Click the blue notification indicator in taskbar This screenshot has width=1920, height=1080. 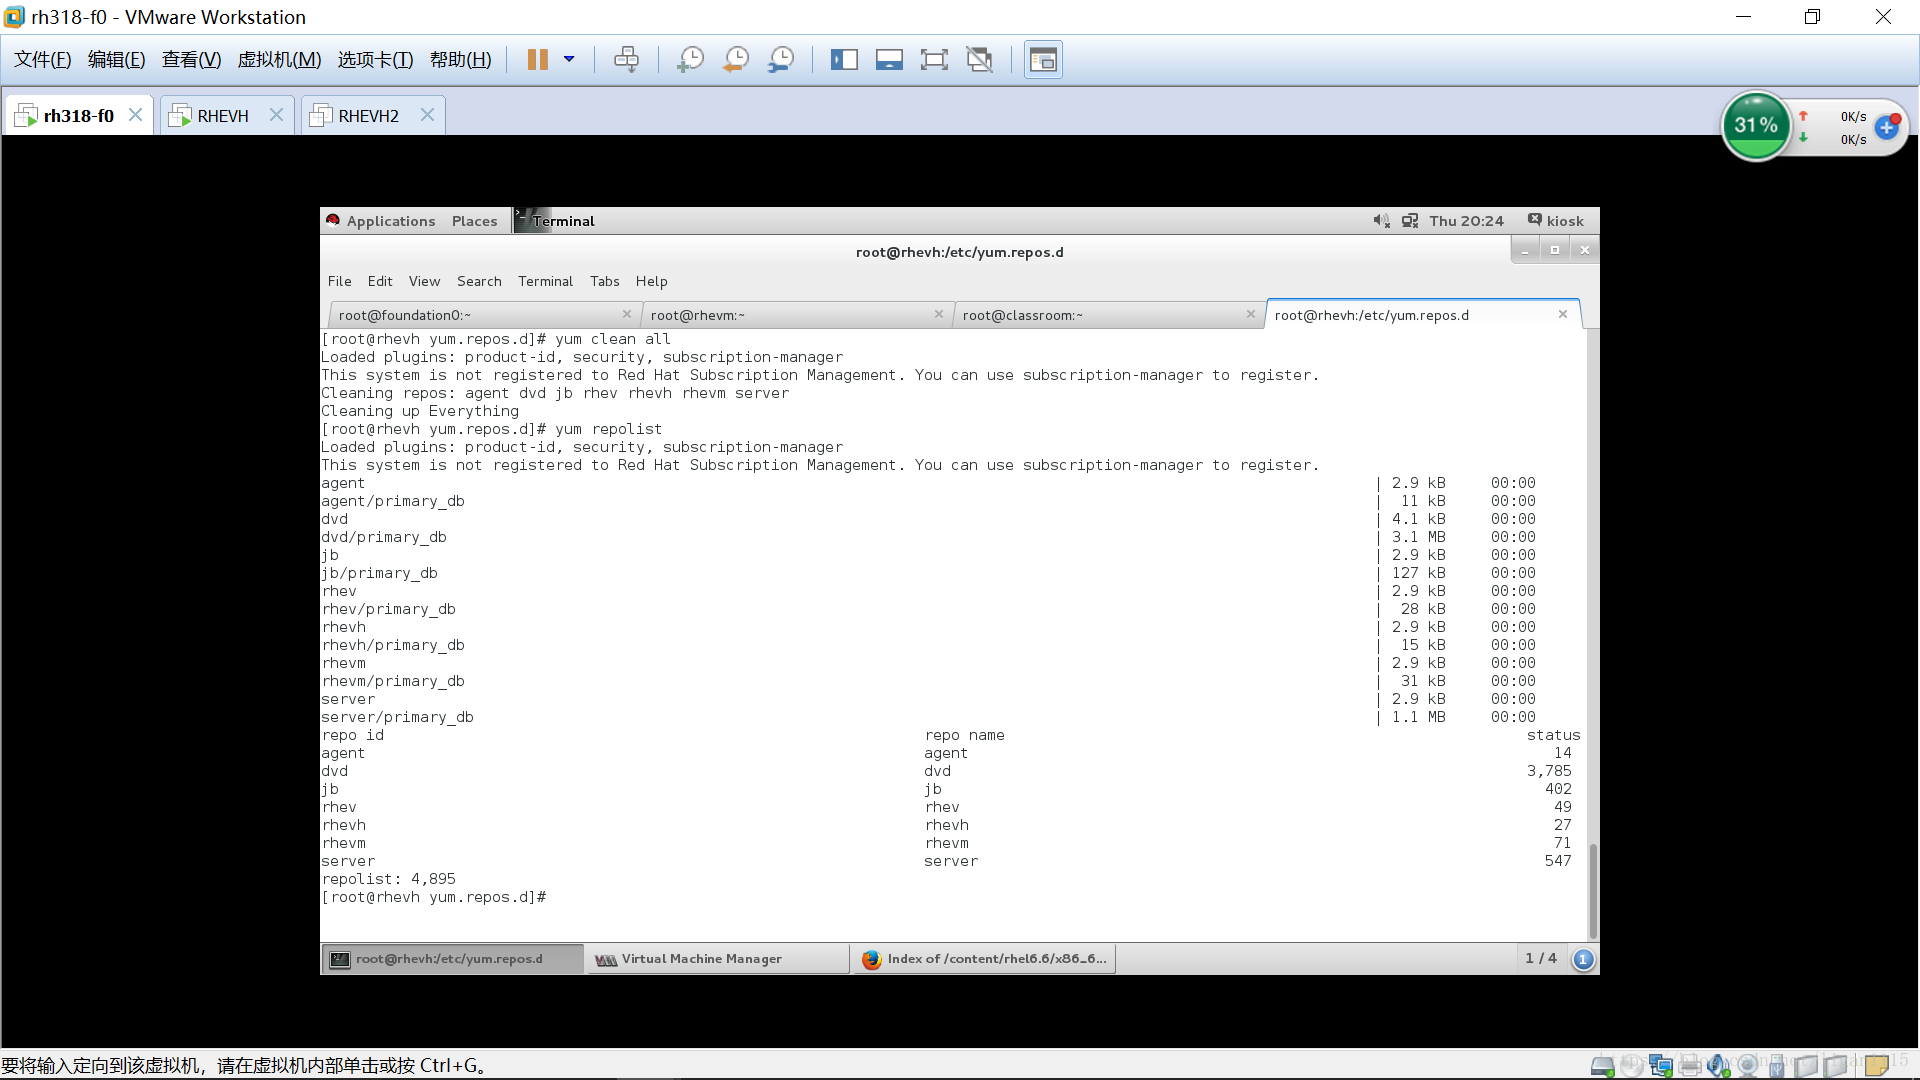click(1583, 959)
